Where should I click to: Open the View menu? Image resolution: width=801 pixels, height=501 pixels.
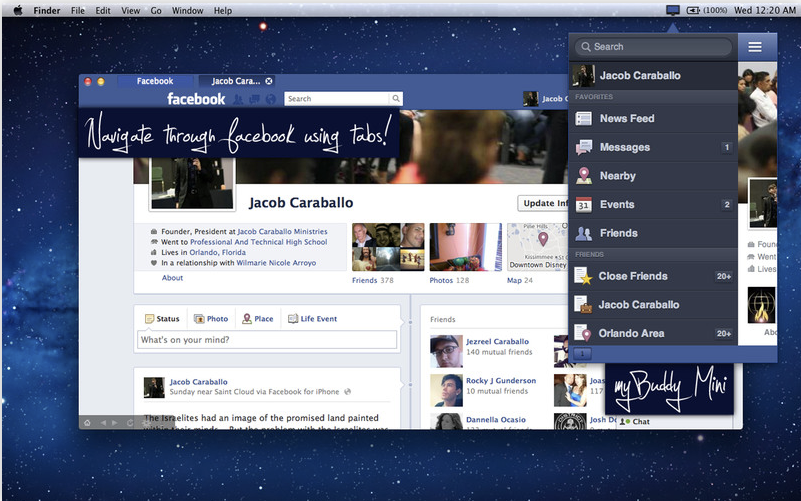[x=130, y=10]
